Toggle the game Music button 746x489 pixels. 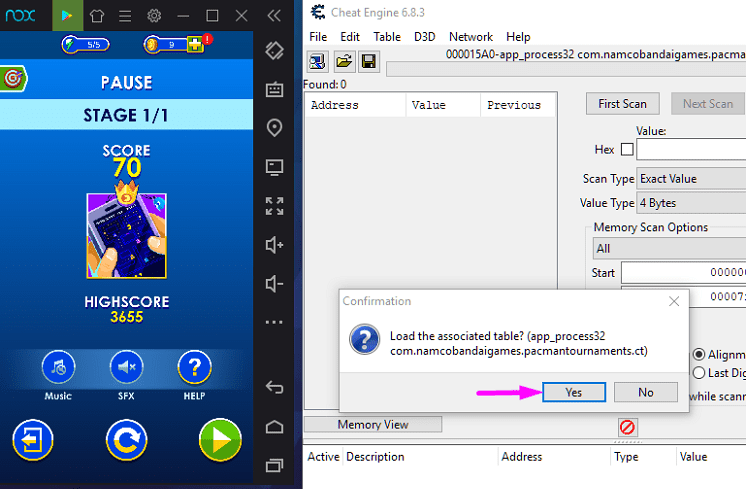58,367
